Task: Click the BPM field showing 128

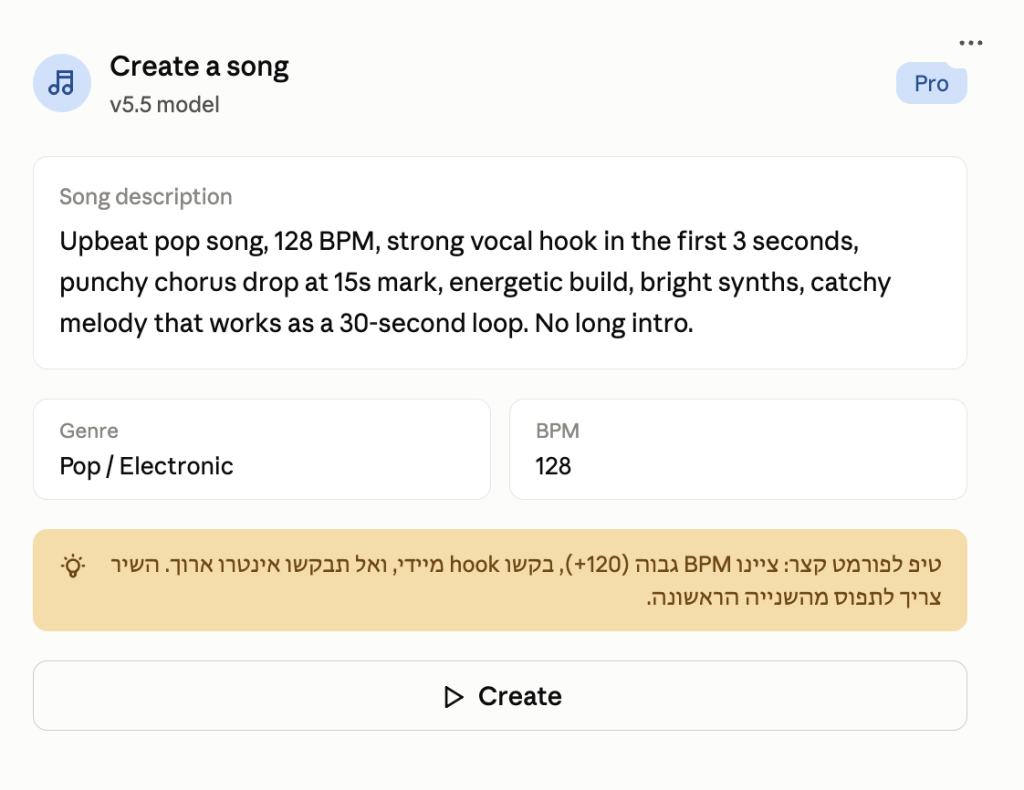Action: coord(738,449)
